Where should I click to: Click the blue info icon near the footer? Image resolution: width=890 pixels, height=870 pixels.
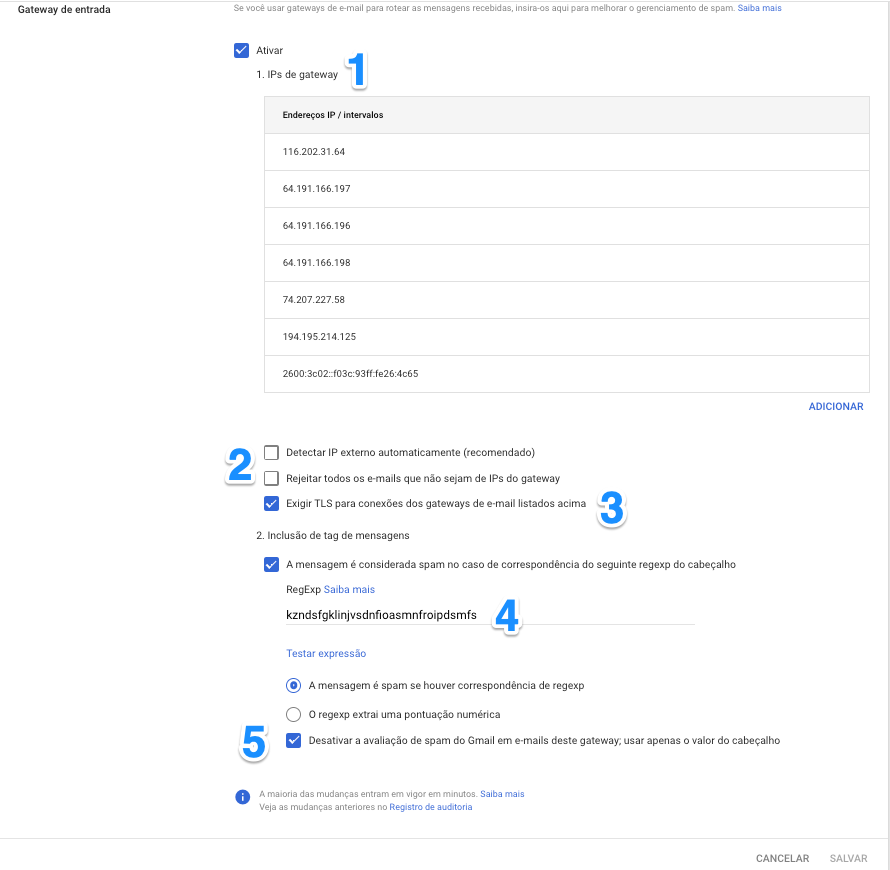242,797
